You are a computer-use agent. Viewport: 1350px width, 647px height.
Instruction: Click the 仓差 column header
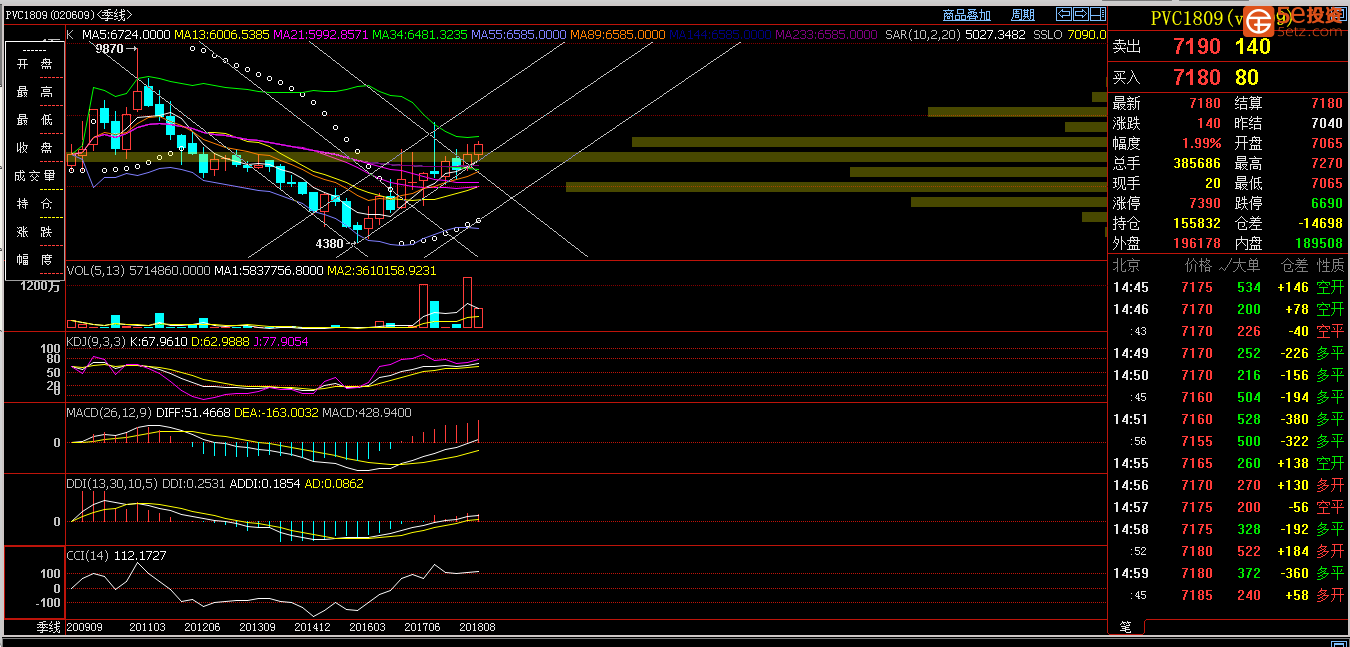[1294, 265]
